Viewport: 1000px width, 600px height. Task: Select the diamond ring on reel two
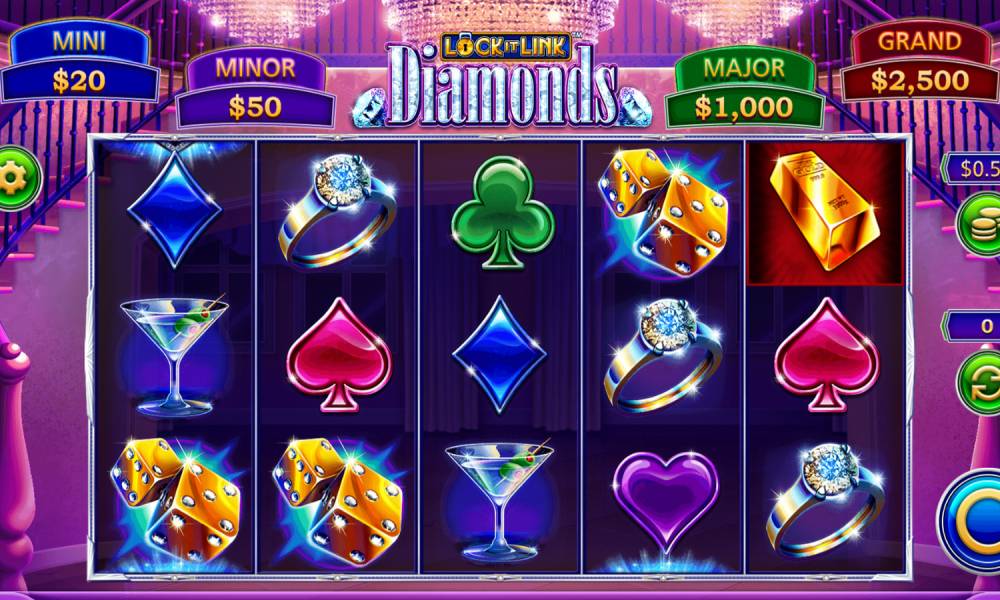337,210
